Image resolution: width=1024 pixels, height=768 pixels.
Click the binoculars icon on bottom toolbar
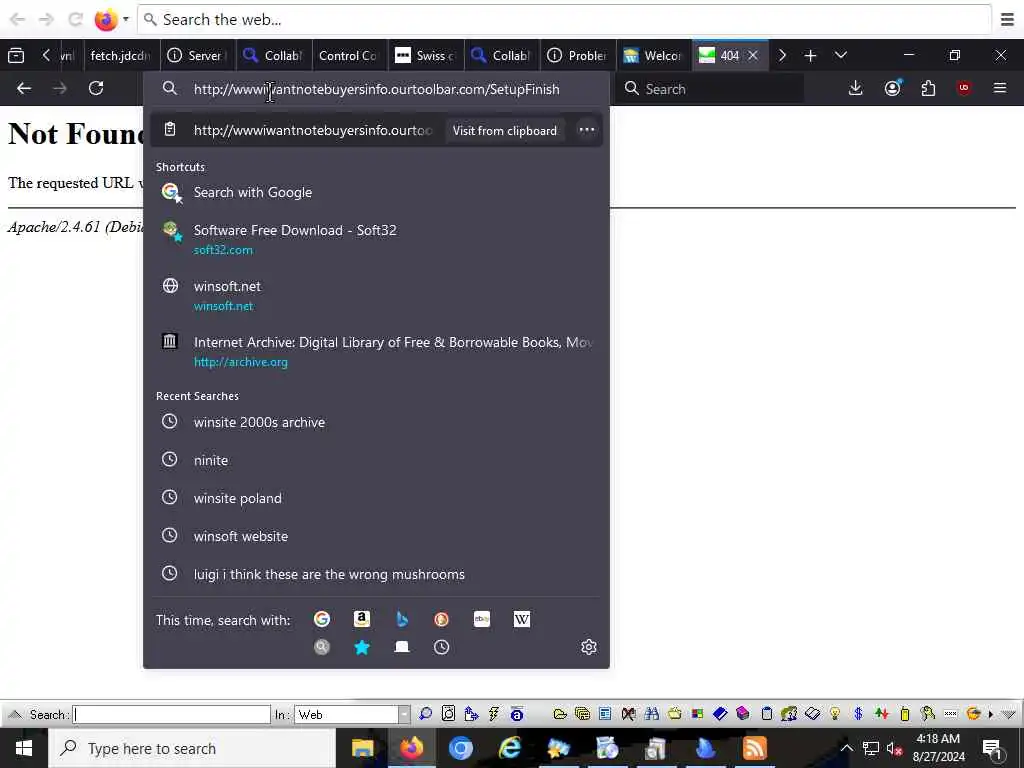tap(651, 714)
